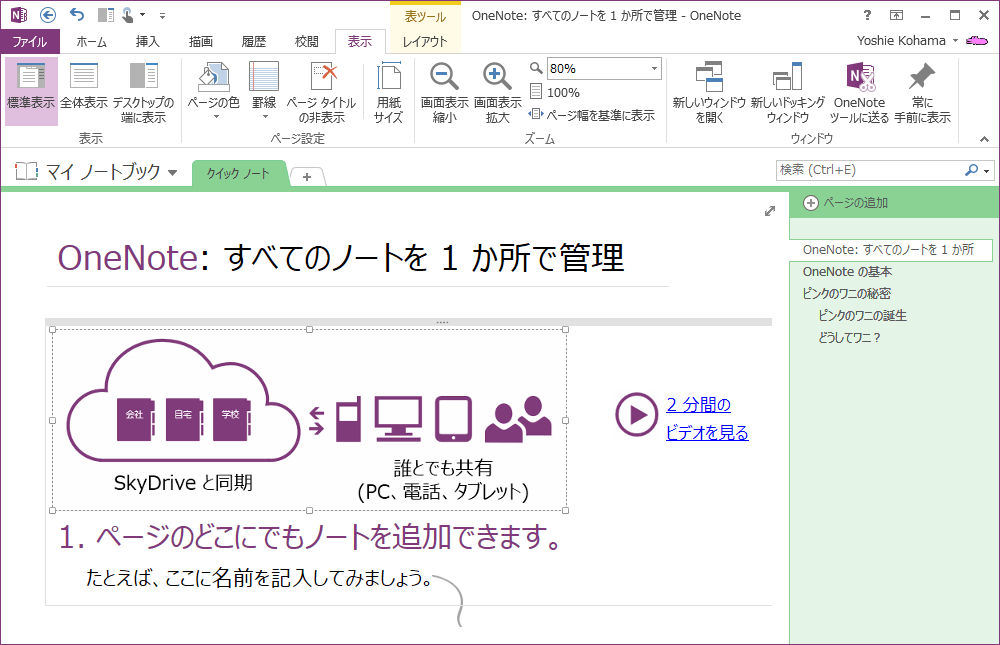Click 画面表示縮小 zoom out
The width and height of the screenshot is (1000, 645).
pyautogui.click(x=445, y=91)
